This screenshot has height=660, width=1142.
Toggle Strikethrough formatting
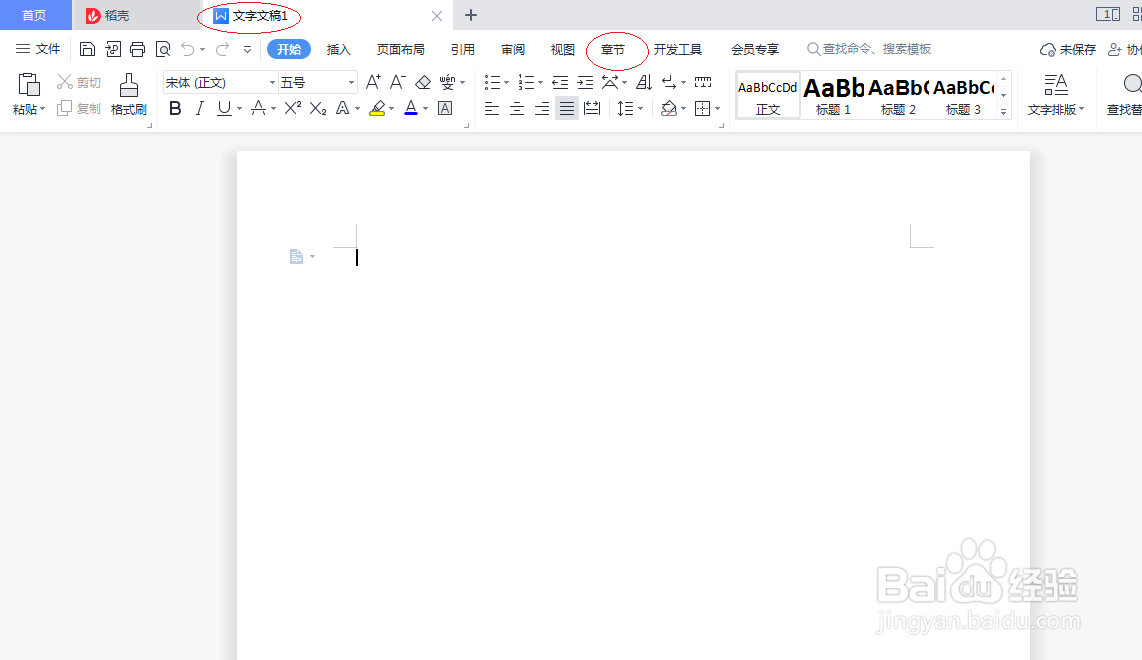pyautogui.click(x=258, y=109)
